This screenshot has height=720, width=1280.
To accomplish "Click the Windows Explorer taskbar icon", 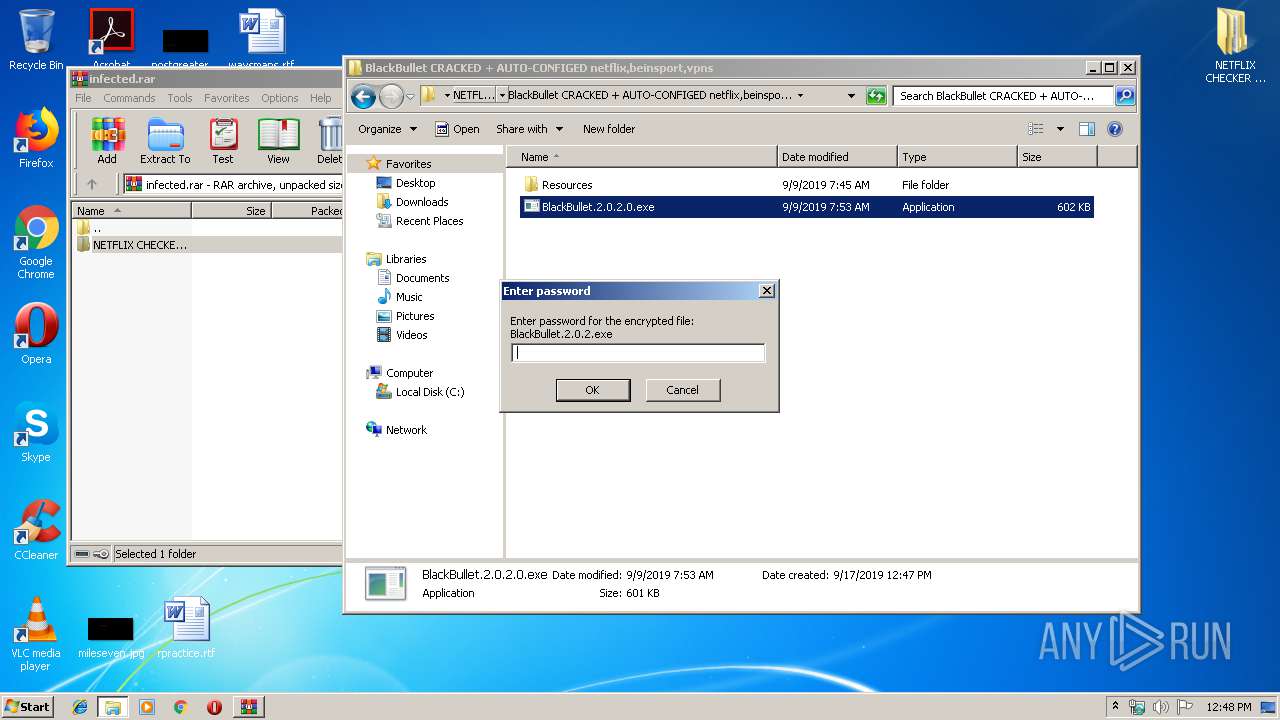I will (x=112, y=707).
